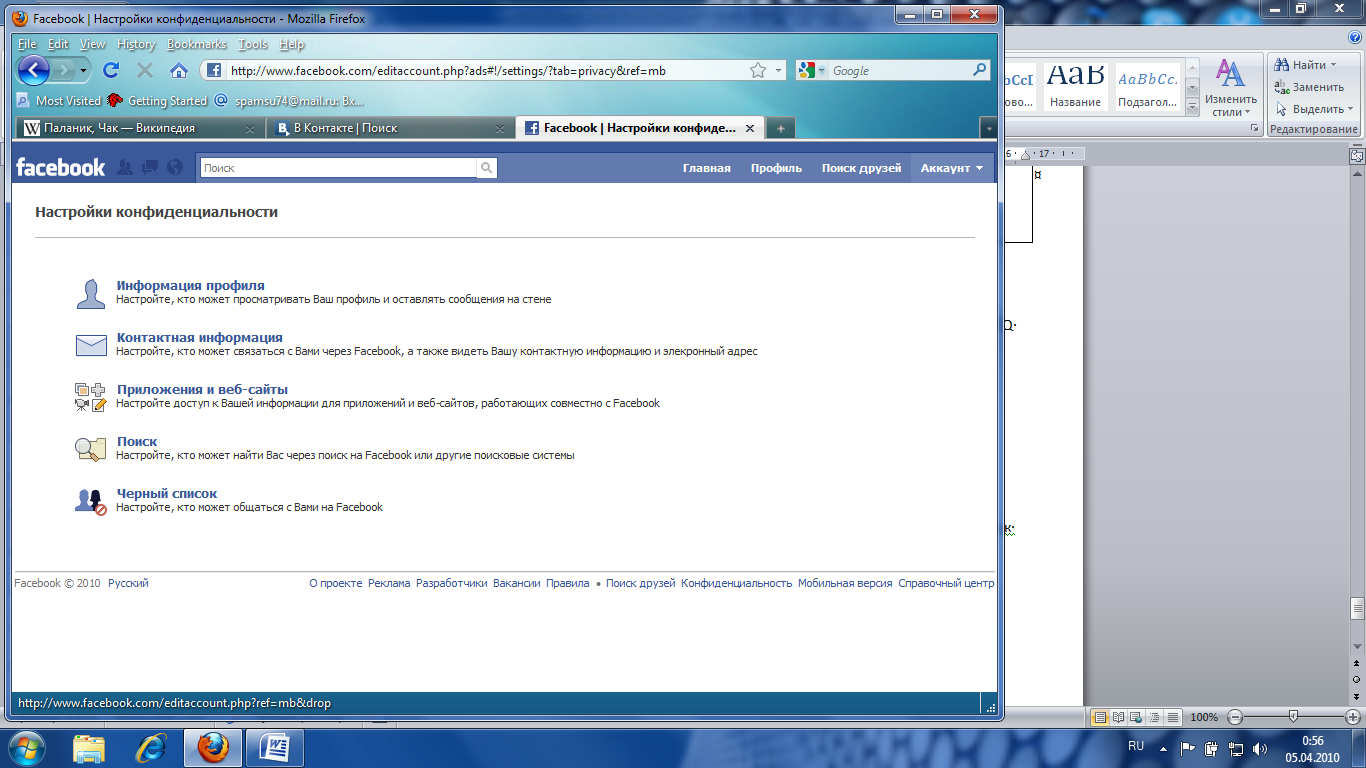This screenshot has width=1366, height=768.
Task: Open Firefox back/forward history dropdown arrow
Action: 85,70
